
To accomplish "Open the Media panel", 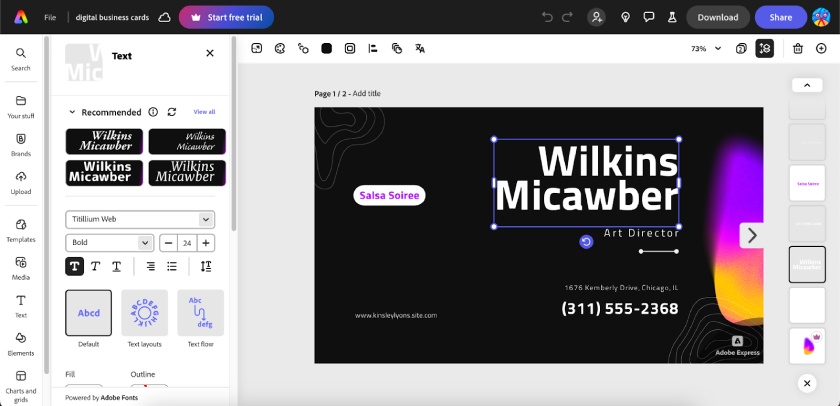I will coord(20,269).
